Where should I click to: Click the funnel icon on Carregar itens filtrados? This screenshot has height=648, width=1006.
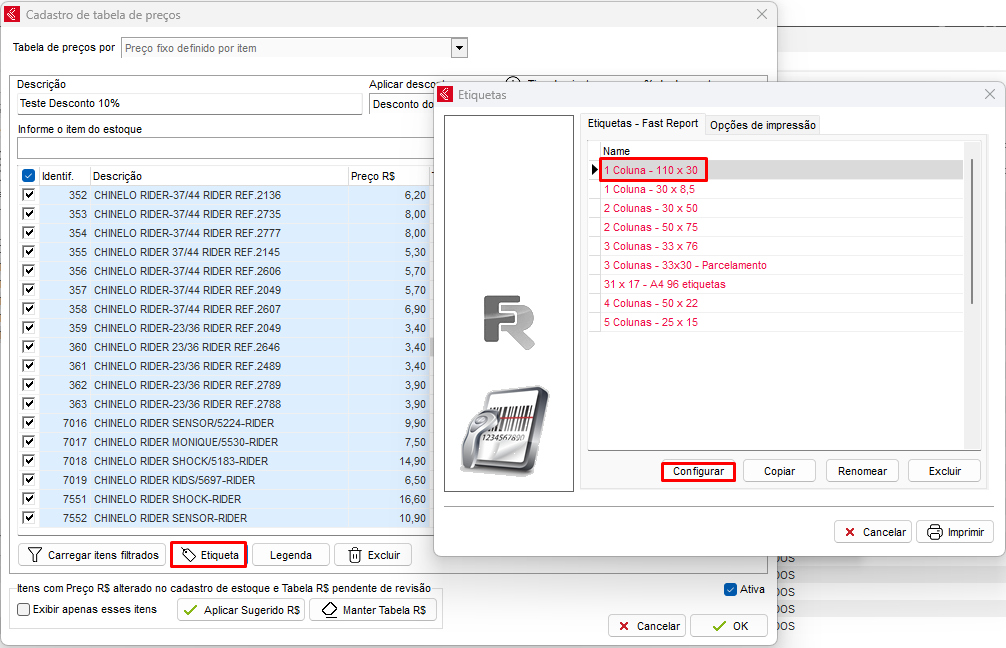(x=35, y=555)
